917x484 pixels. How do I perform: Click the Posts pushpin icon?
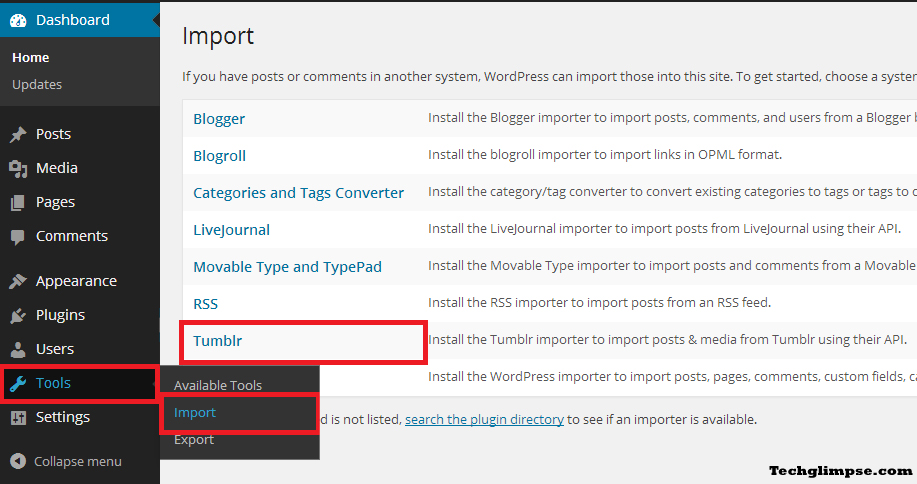click(18, 134)
